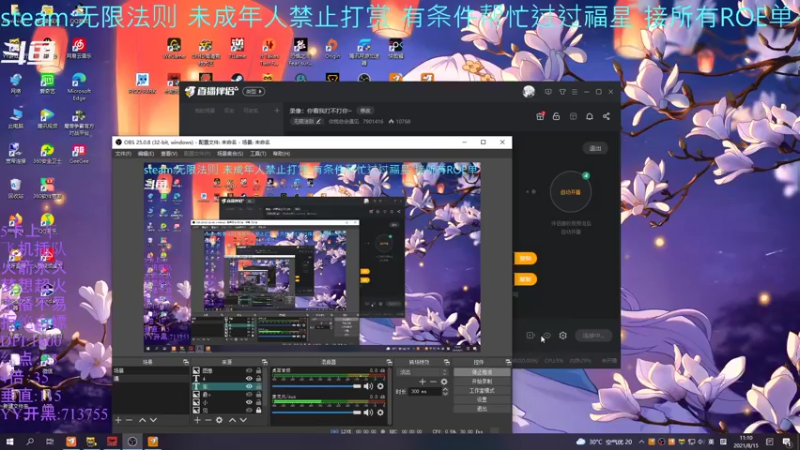Pop out the controls dock via header icon
The width and height of the screenshot is (800, 450).
[508, 362]
